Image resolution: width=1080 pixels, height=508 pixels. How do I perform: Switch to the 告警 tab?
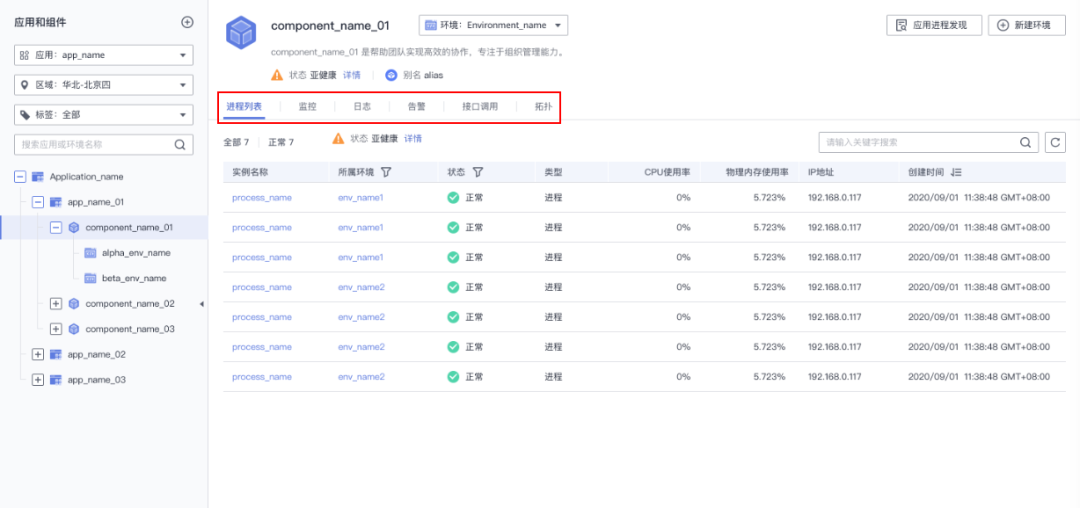[416, 107]
